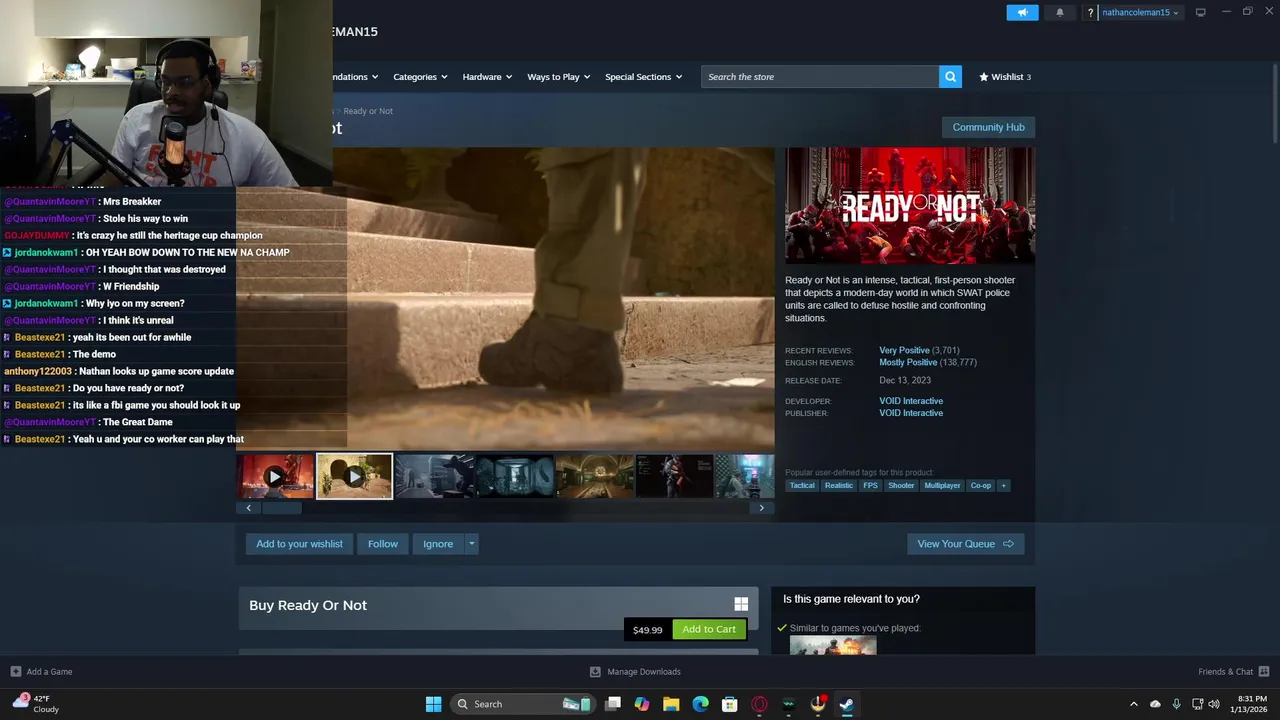Click the green Add to Cart button

click(709, 629)
